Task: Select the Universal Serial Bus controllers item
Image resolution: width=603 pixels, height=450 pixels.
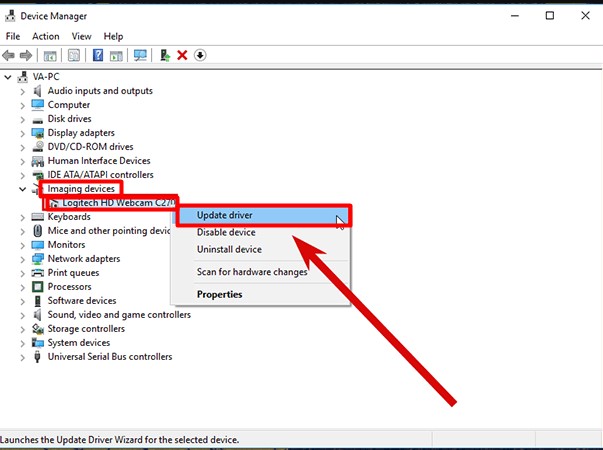Action: tap(109, 357)
